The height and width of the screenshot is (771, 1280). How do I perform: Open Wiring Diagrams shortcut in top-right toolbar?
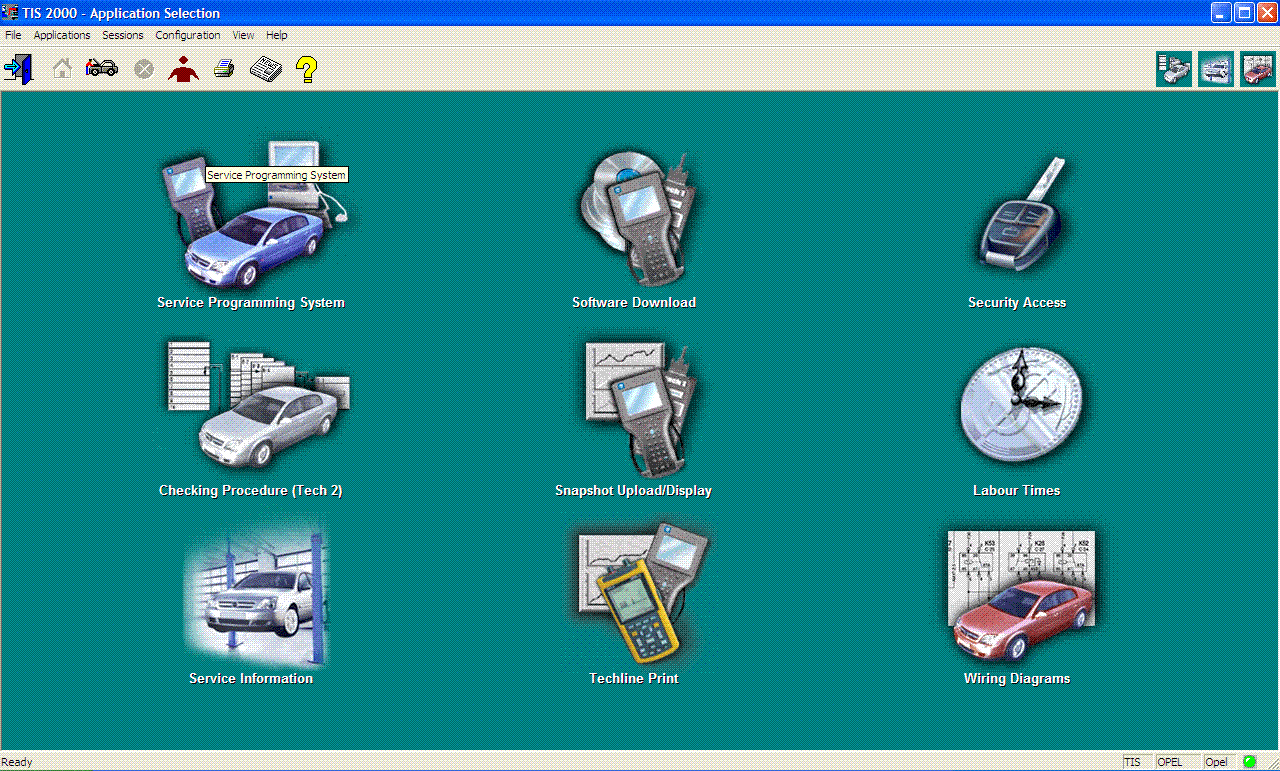coord(1258,69)
